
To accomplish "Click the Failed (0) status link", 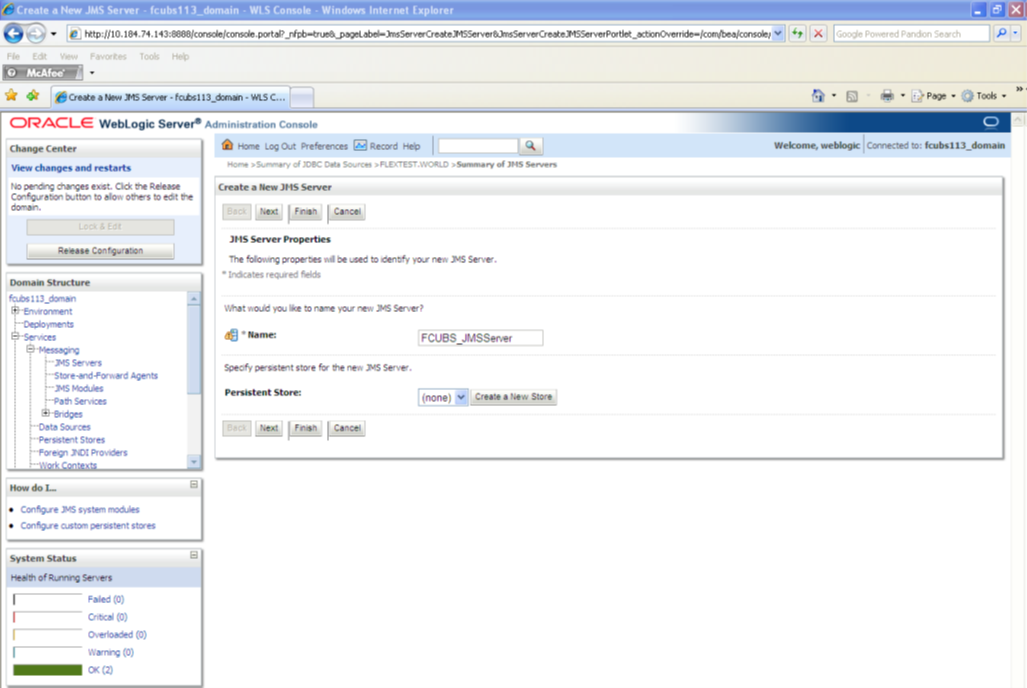I will (105, 599).
